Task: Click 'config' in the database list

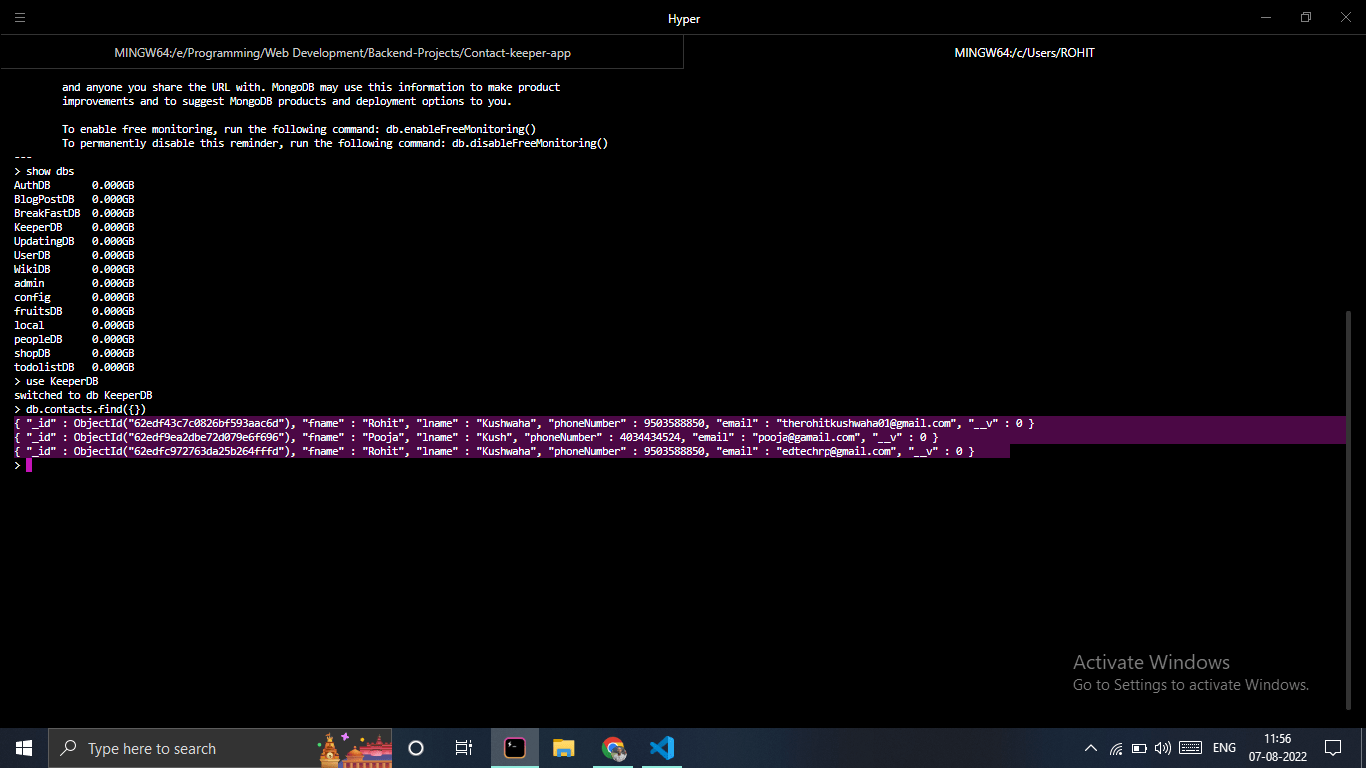Action: pyautogui.click(x=32, y=297)
